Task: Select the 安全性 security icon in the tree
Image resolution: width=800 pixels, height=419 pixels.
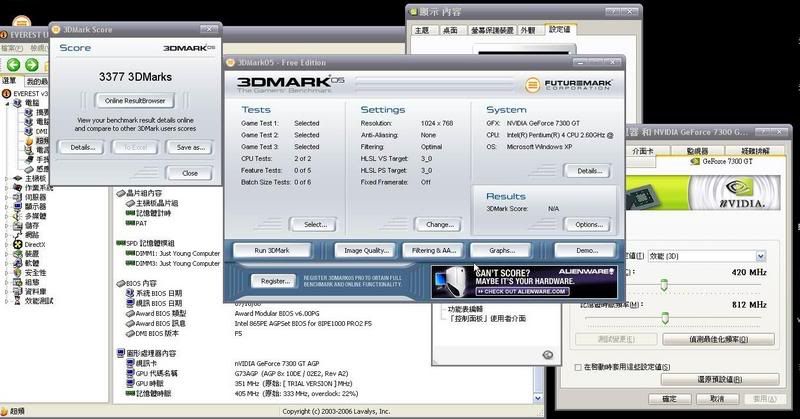Action: point(18,273)
